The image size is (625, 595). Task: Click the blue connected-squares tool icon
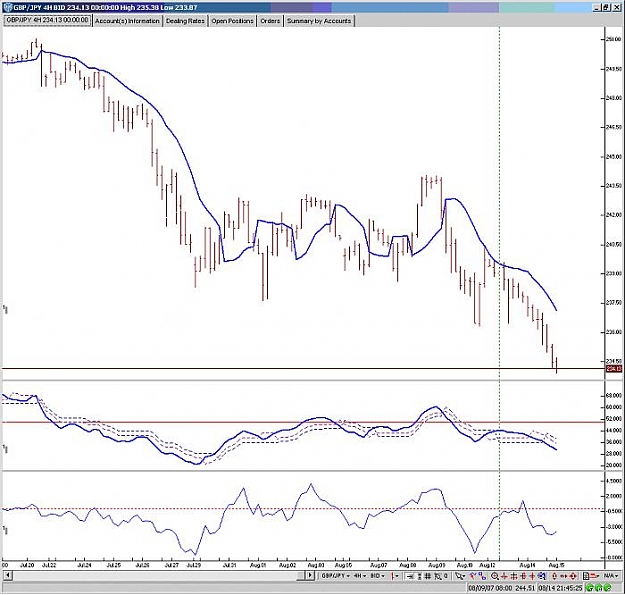[482, 576]
